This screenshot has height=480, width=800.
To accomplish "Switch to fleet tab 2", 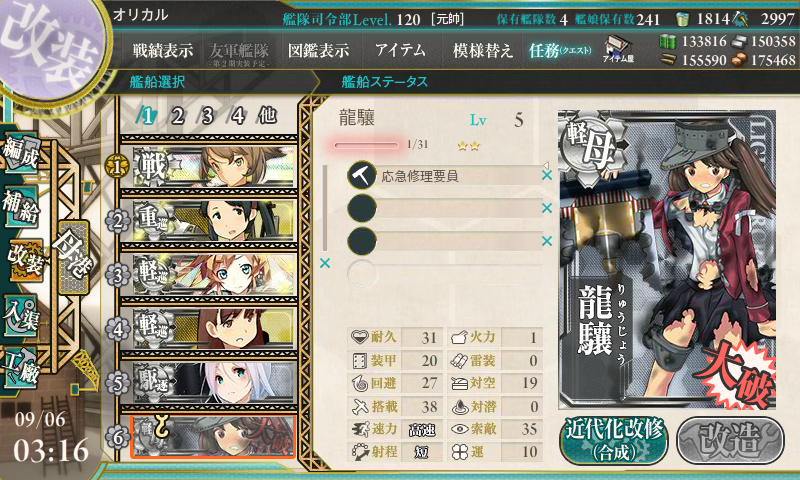I will (177, 116).
